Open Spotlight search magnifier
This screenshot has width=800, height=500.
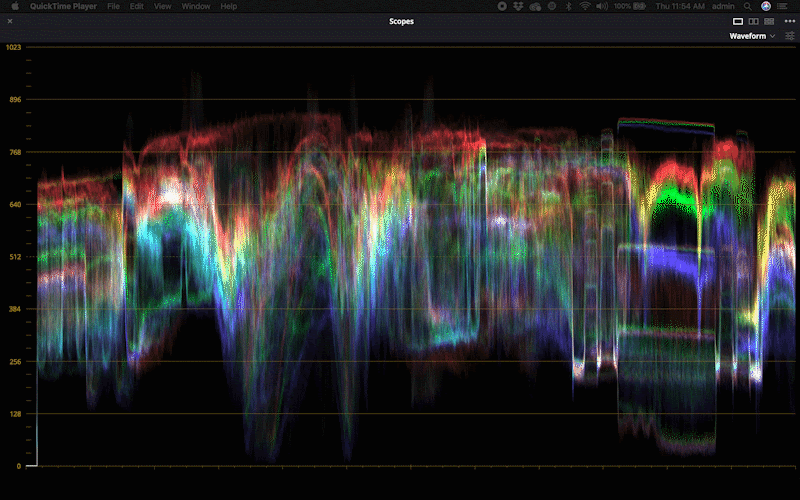[749, 6]
